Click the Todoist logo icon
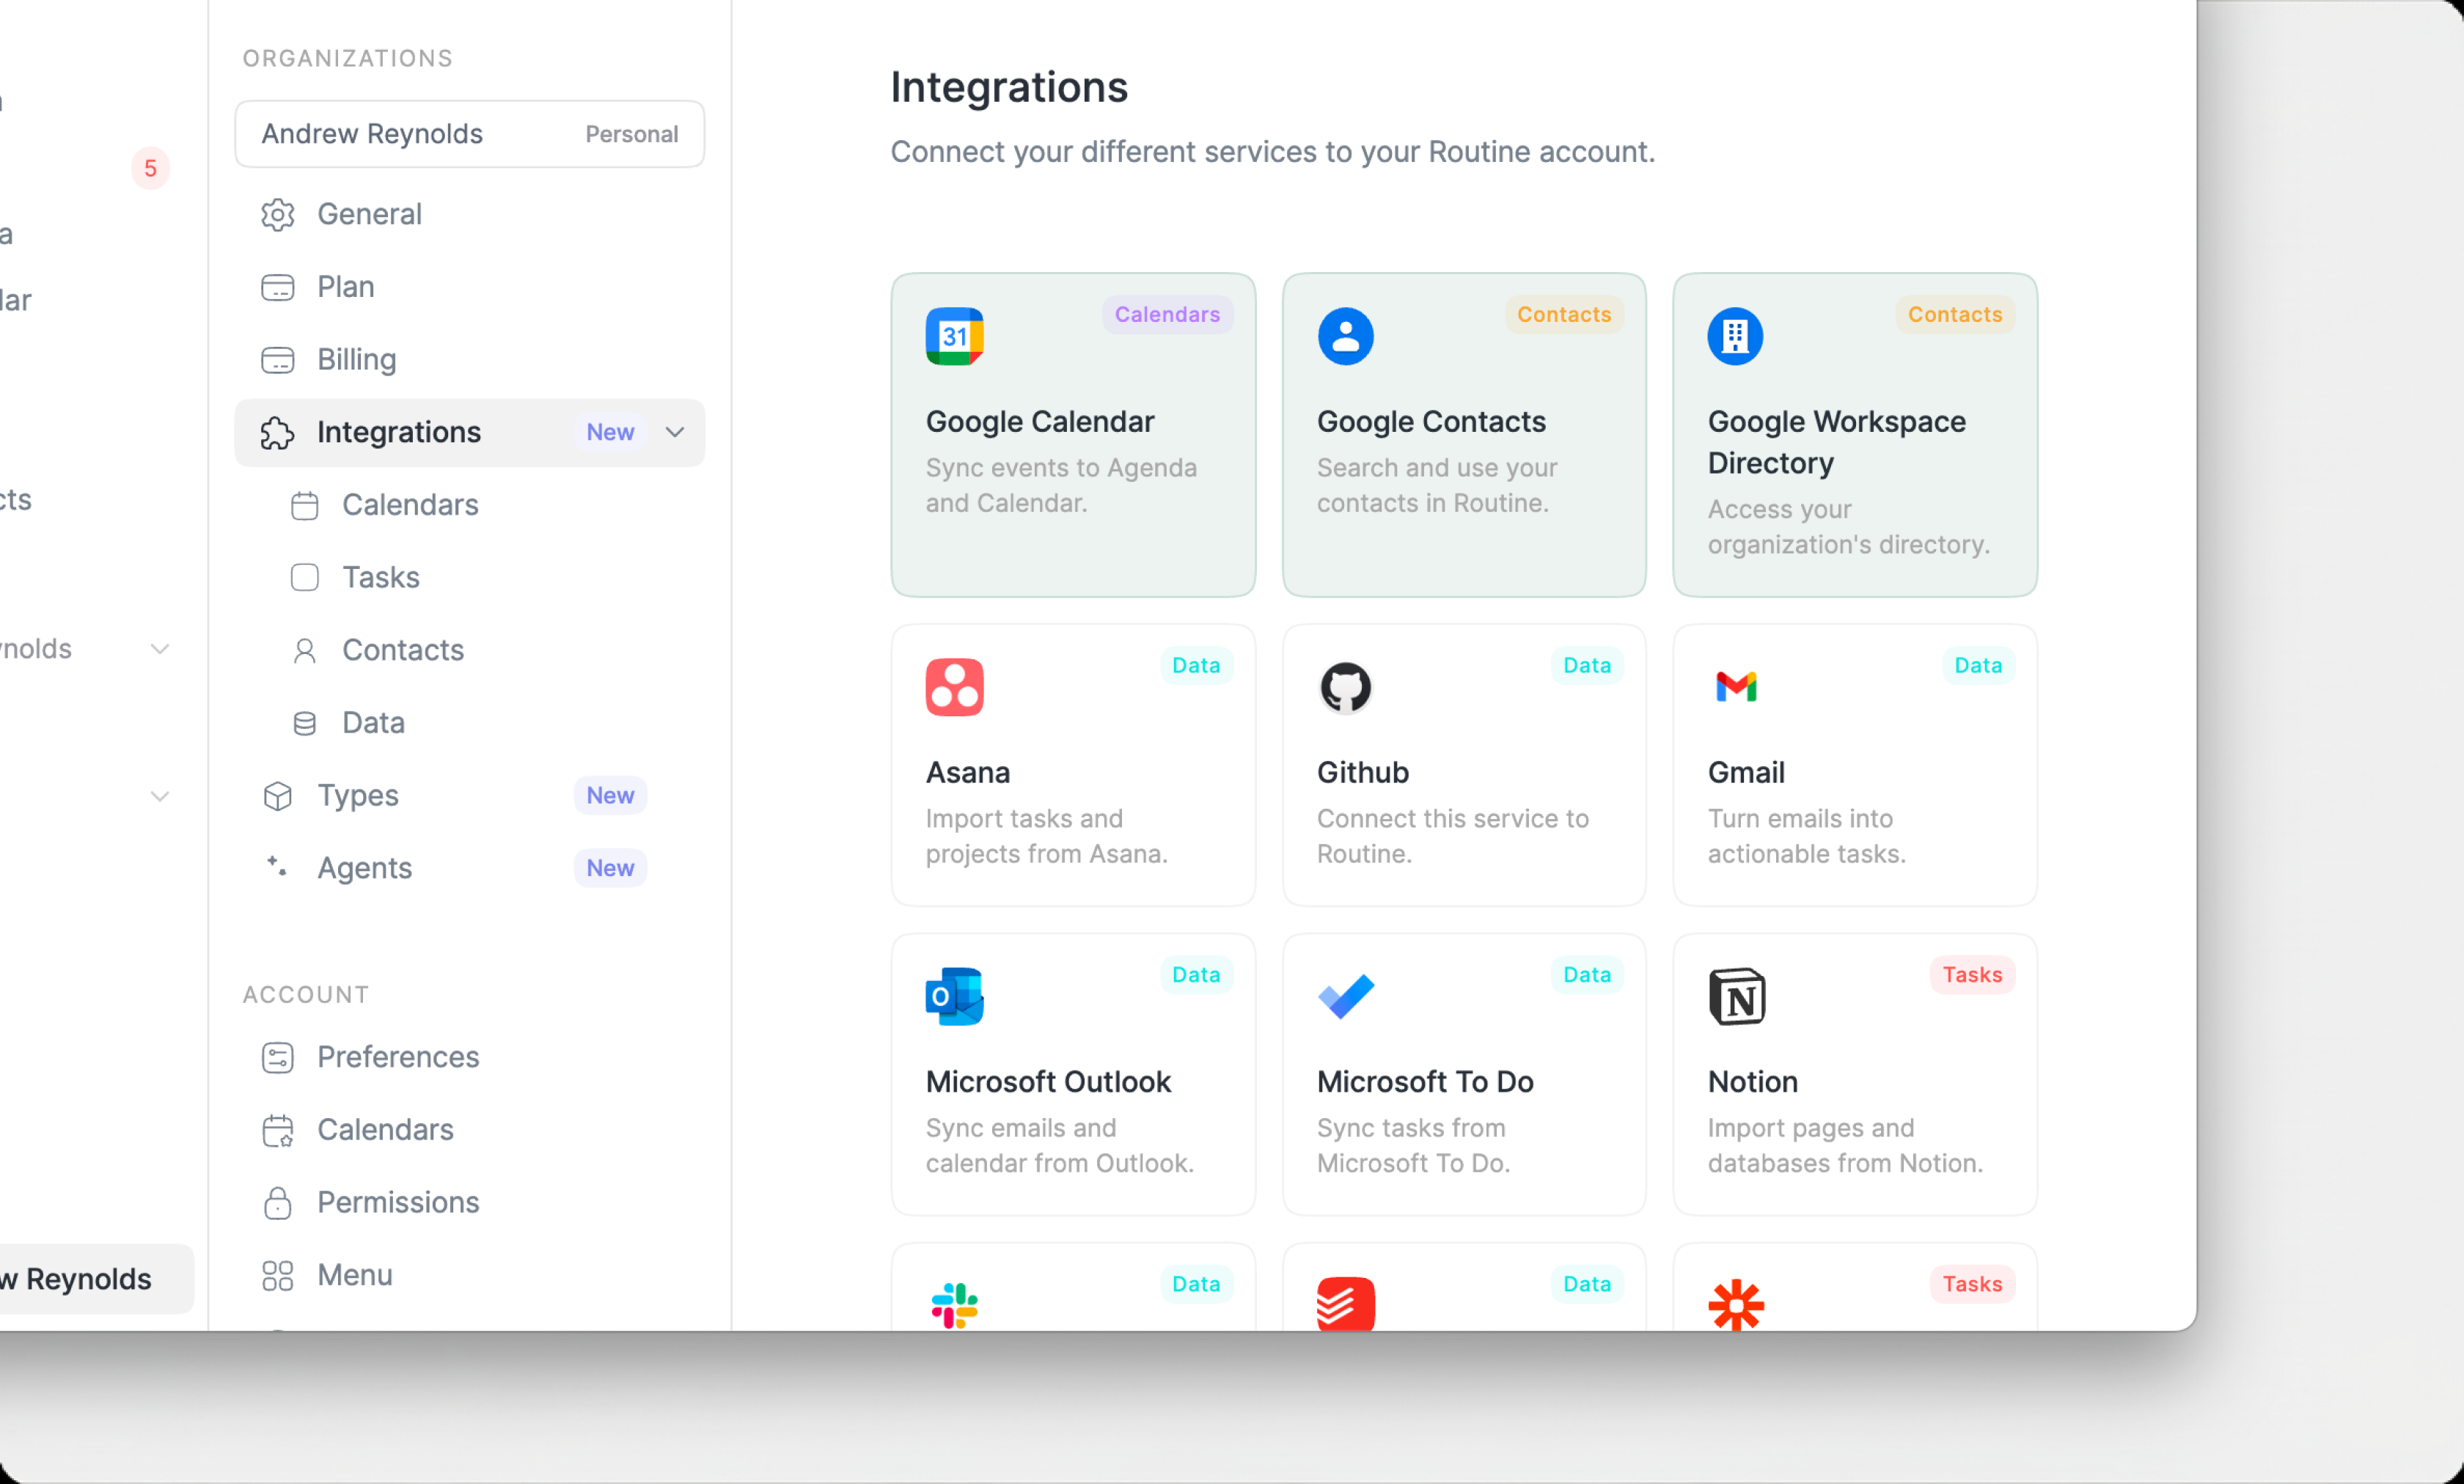Viewport: 2464px width, 1484px height. point(1345,1304)
